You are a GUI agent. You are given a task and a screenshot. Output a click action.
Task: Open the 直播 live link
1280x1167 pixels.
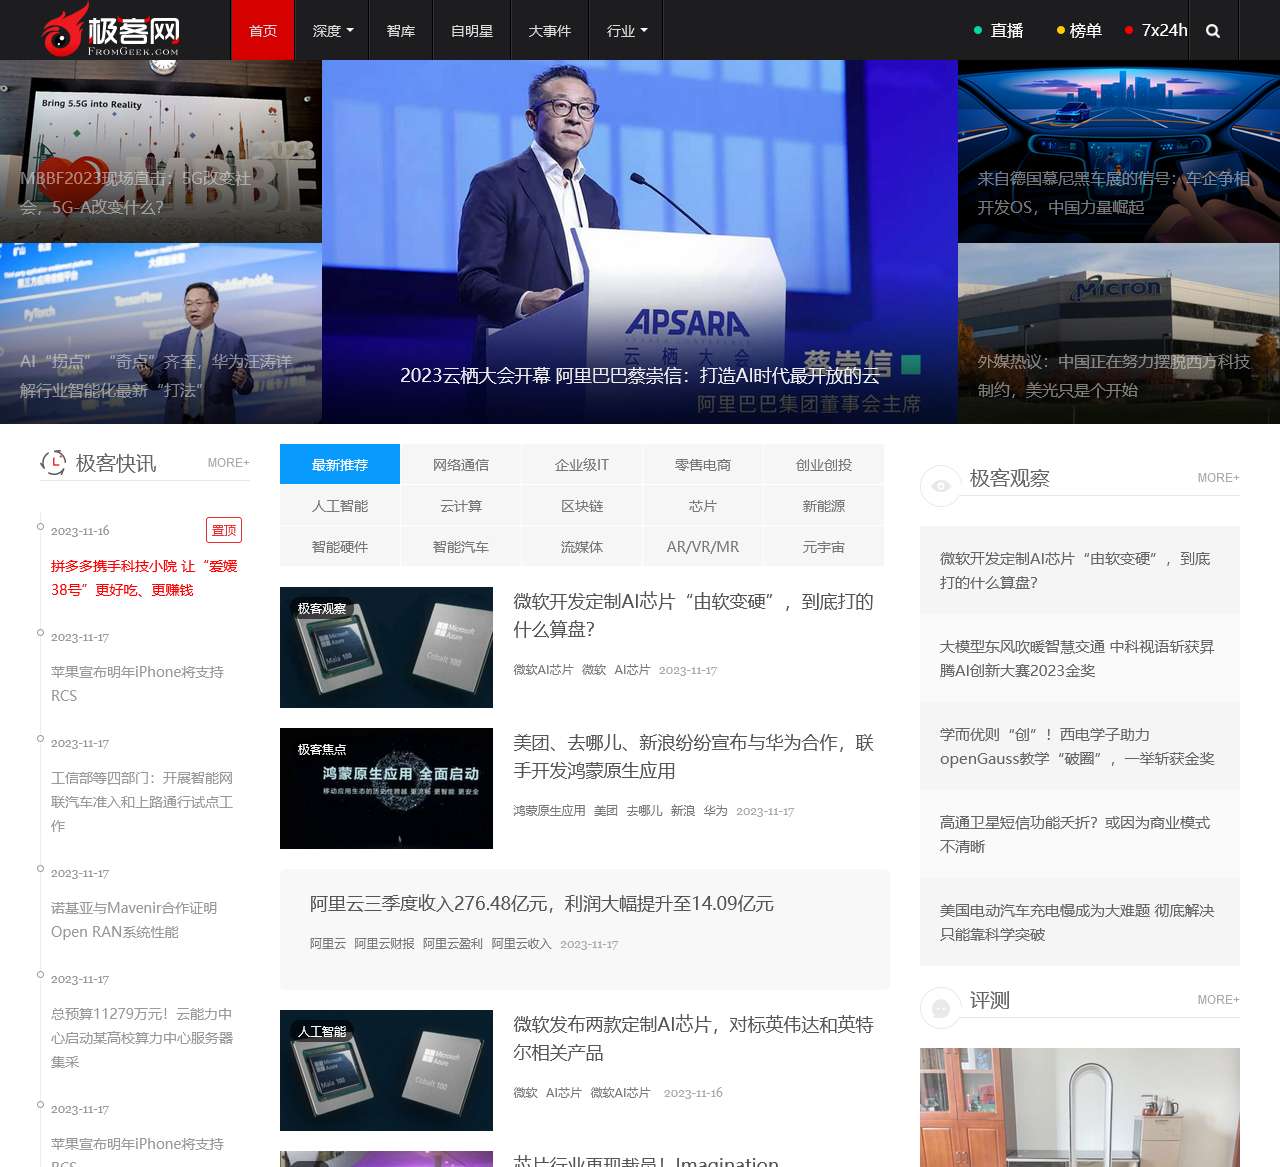coord(1000,31)
